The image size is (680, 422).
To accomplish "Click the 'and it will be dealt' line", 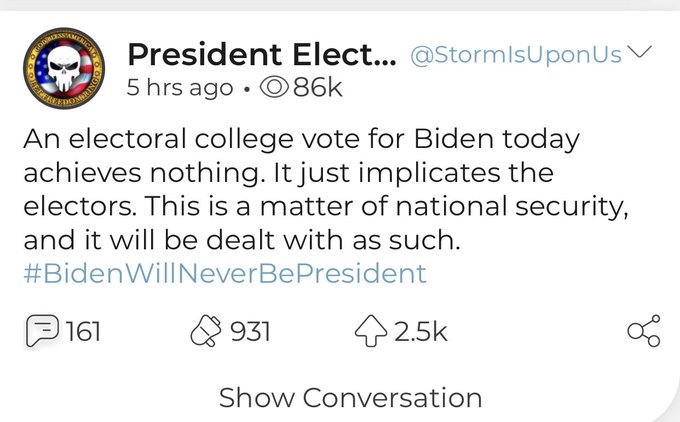I will [x=242, y=240].
